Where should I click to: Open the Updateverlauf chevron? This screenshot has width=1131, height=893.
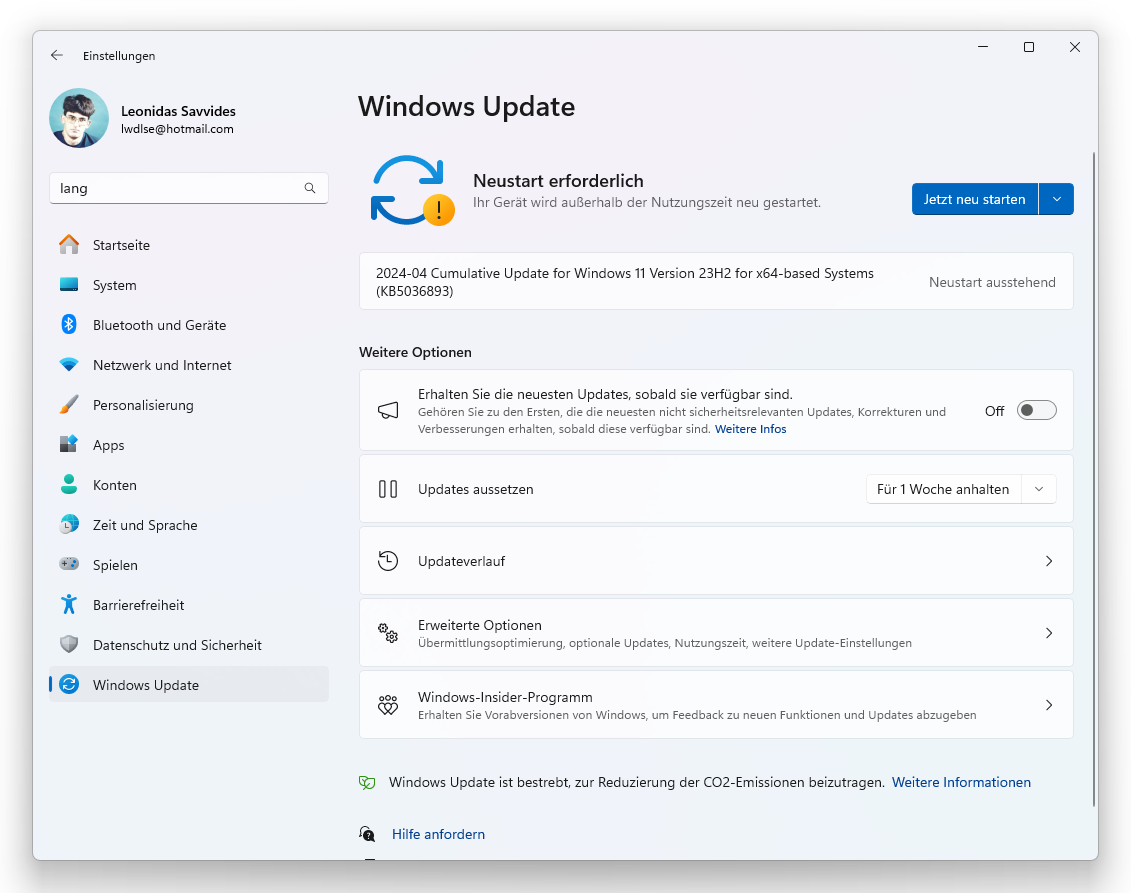click(x=1049, y=561)
